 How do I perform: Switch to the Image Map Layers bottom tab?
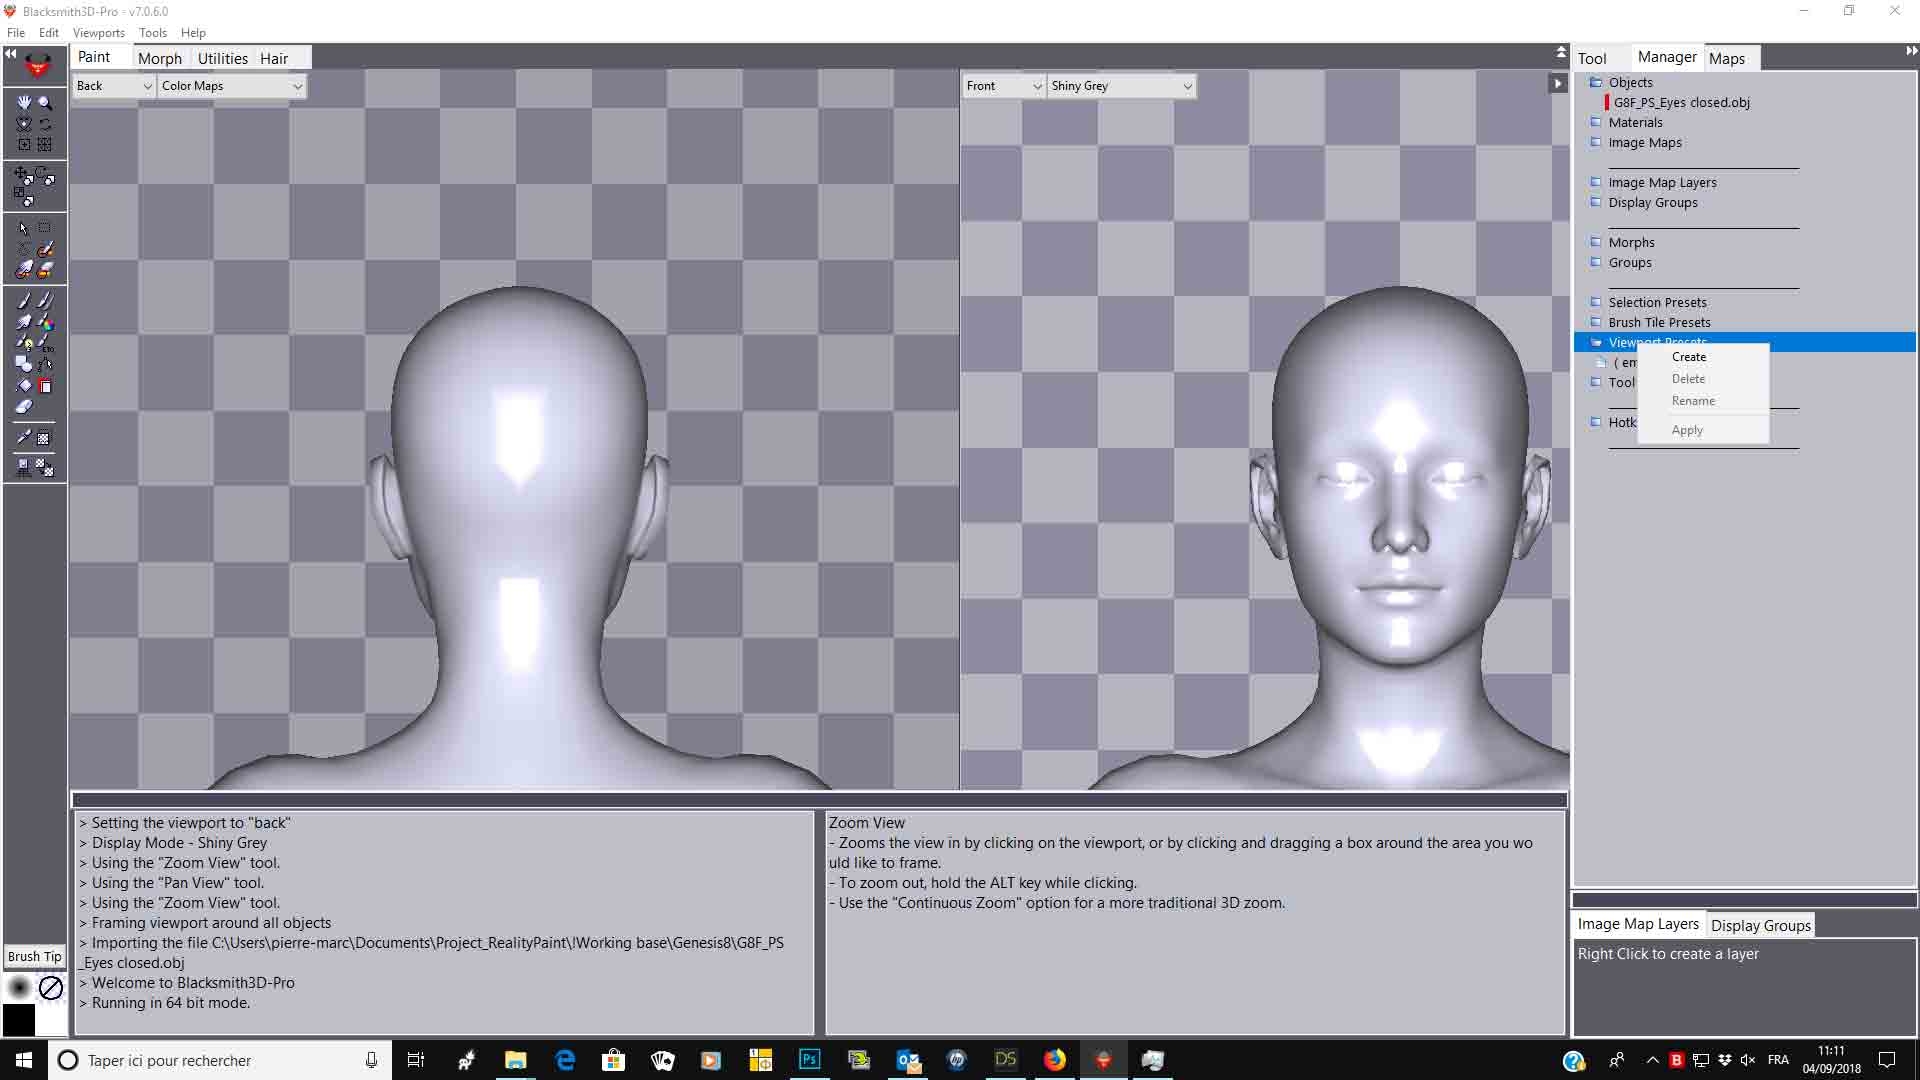tap(1638, 924)
